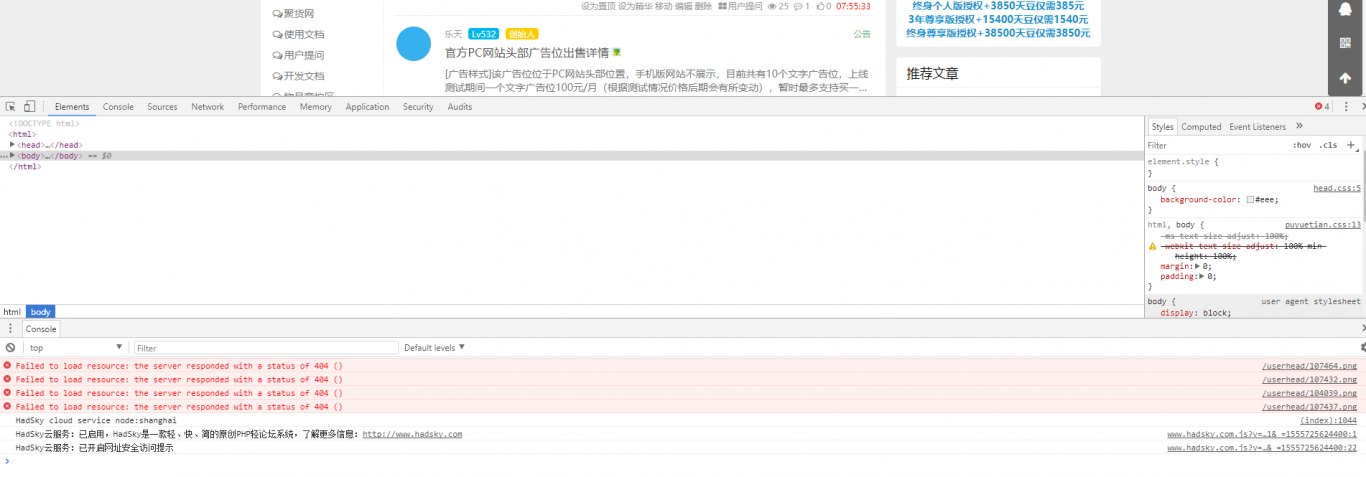Screen dimensions: 1366x477
Task: Select the html breadcrumb item
Action: (12, 312)
